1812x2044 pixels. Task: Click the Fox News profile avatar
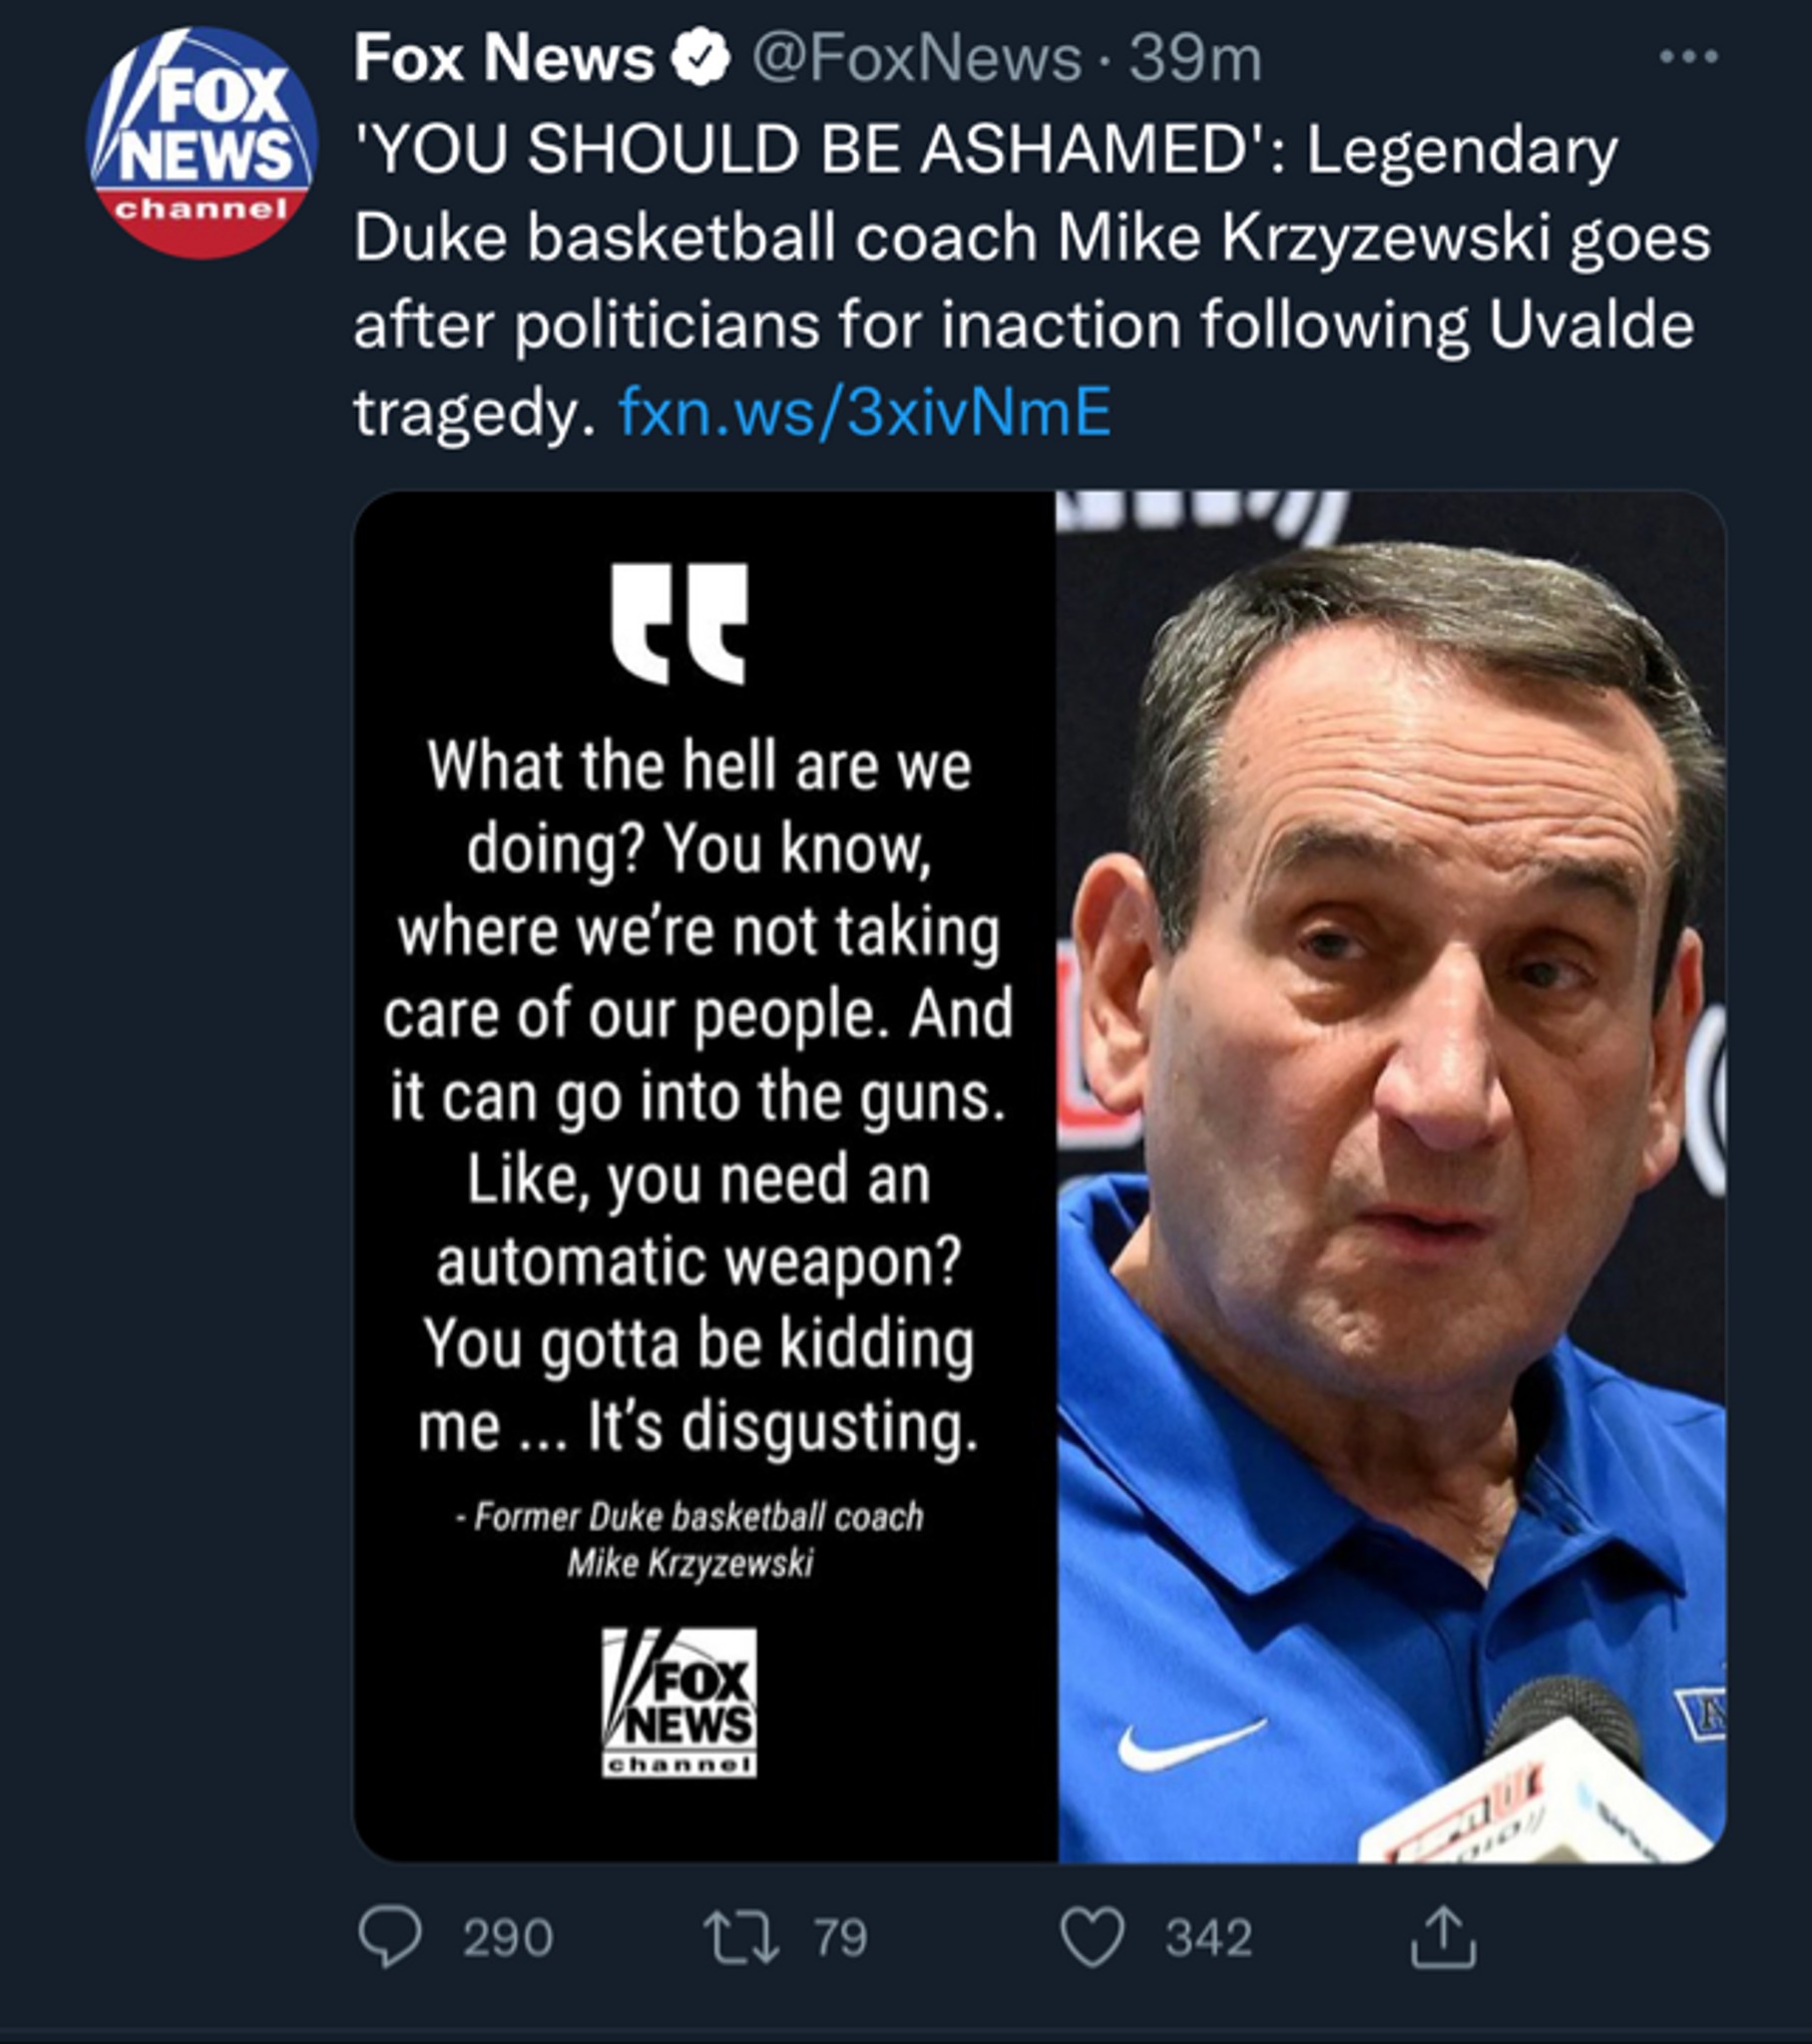pos(202,143)
